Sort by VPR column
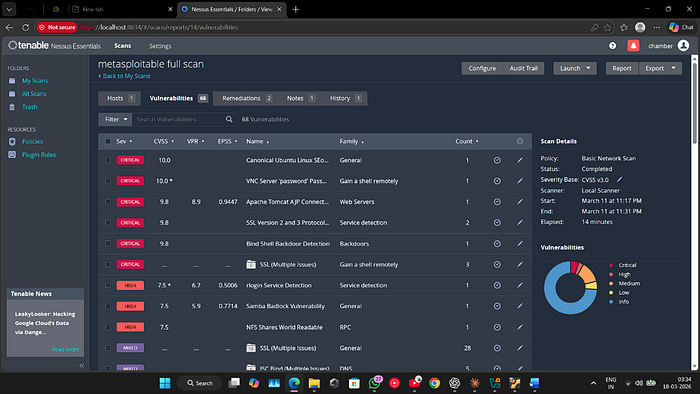 click(x=196, y=141)
